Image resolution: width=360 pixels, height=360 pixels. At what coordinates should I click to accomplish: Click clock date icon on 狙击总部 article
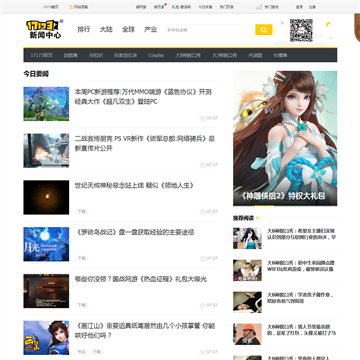(x=202, y=165)
